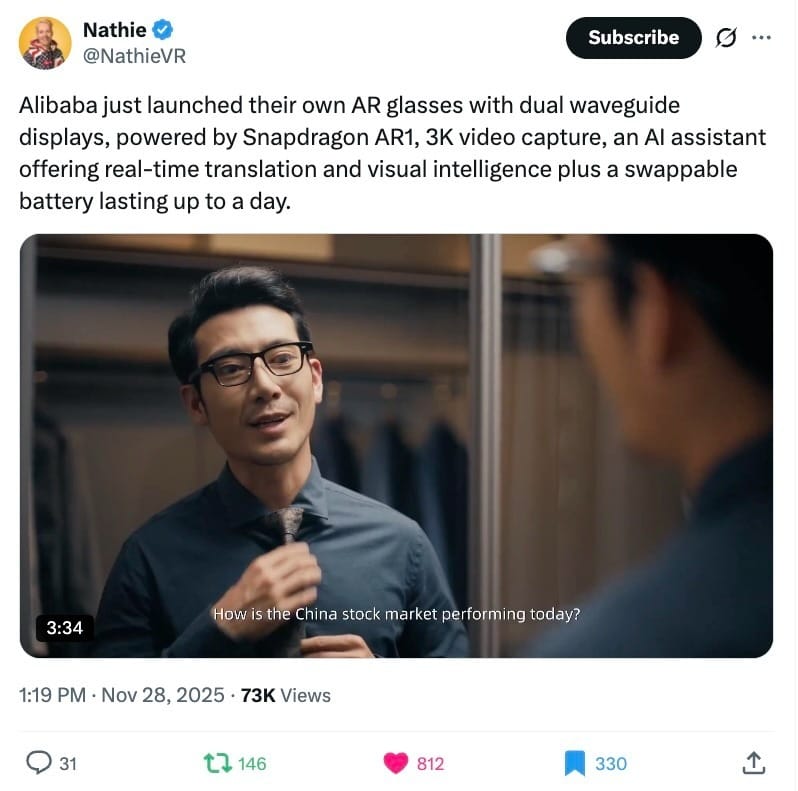
Task: Click the share upload arrow icon
Action: pos(754,762)
